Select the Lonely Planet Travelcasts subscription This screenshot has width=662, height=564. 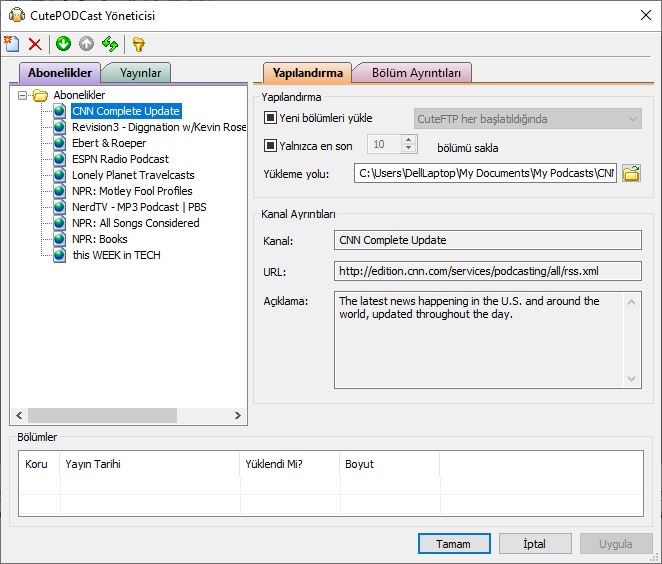tap(133, 175)
